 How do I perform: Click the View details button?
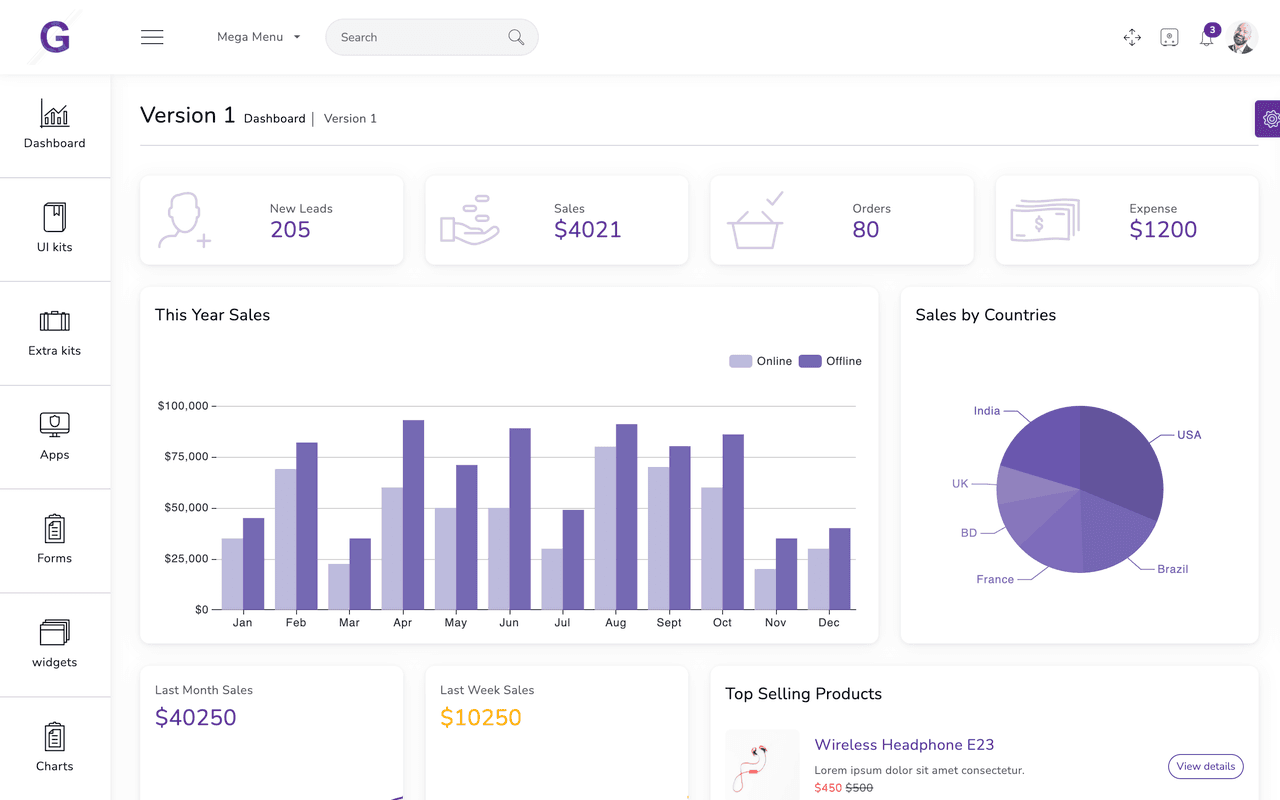1206,767
